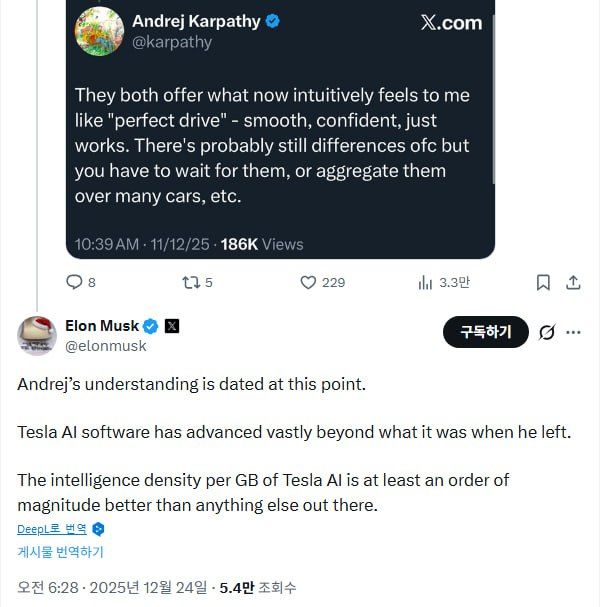This screenshot has width=603, height=607.
Task: Like the post with the heart icon
Action: pos(309,283)
